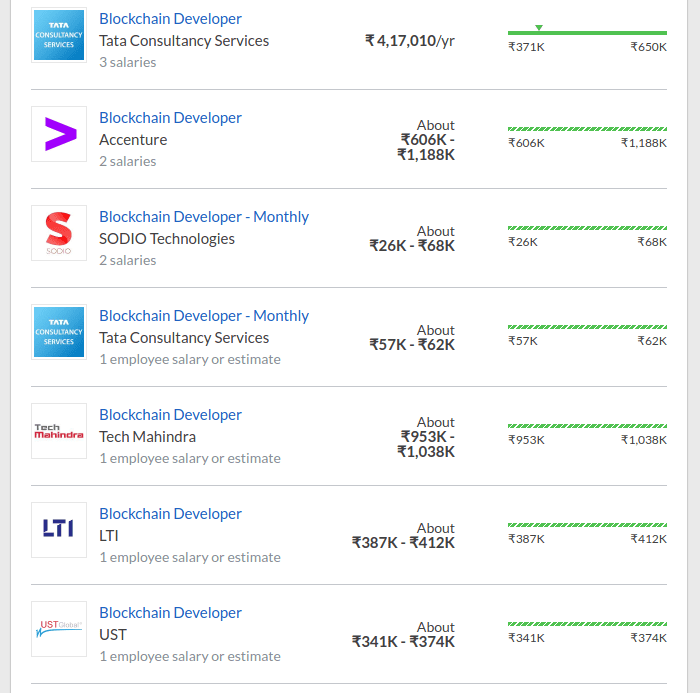Click the Accenture striped salary range bar

587,129
